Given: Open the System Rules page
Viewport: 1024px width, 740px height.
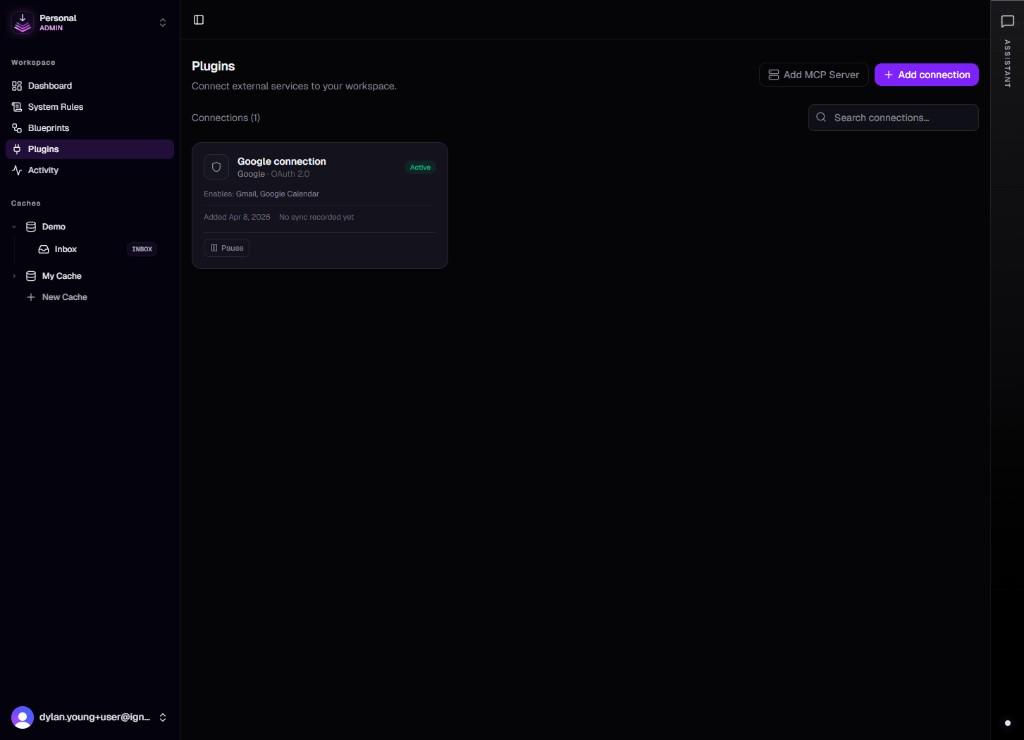Looking at the screenshot, I should coord(55,107).
